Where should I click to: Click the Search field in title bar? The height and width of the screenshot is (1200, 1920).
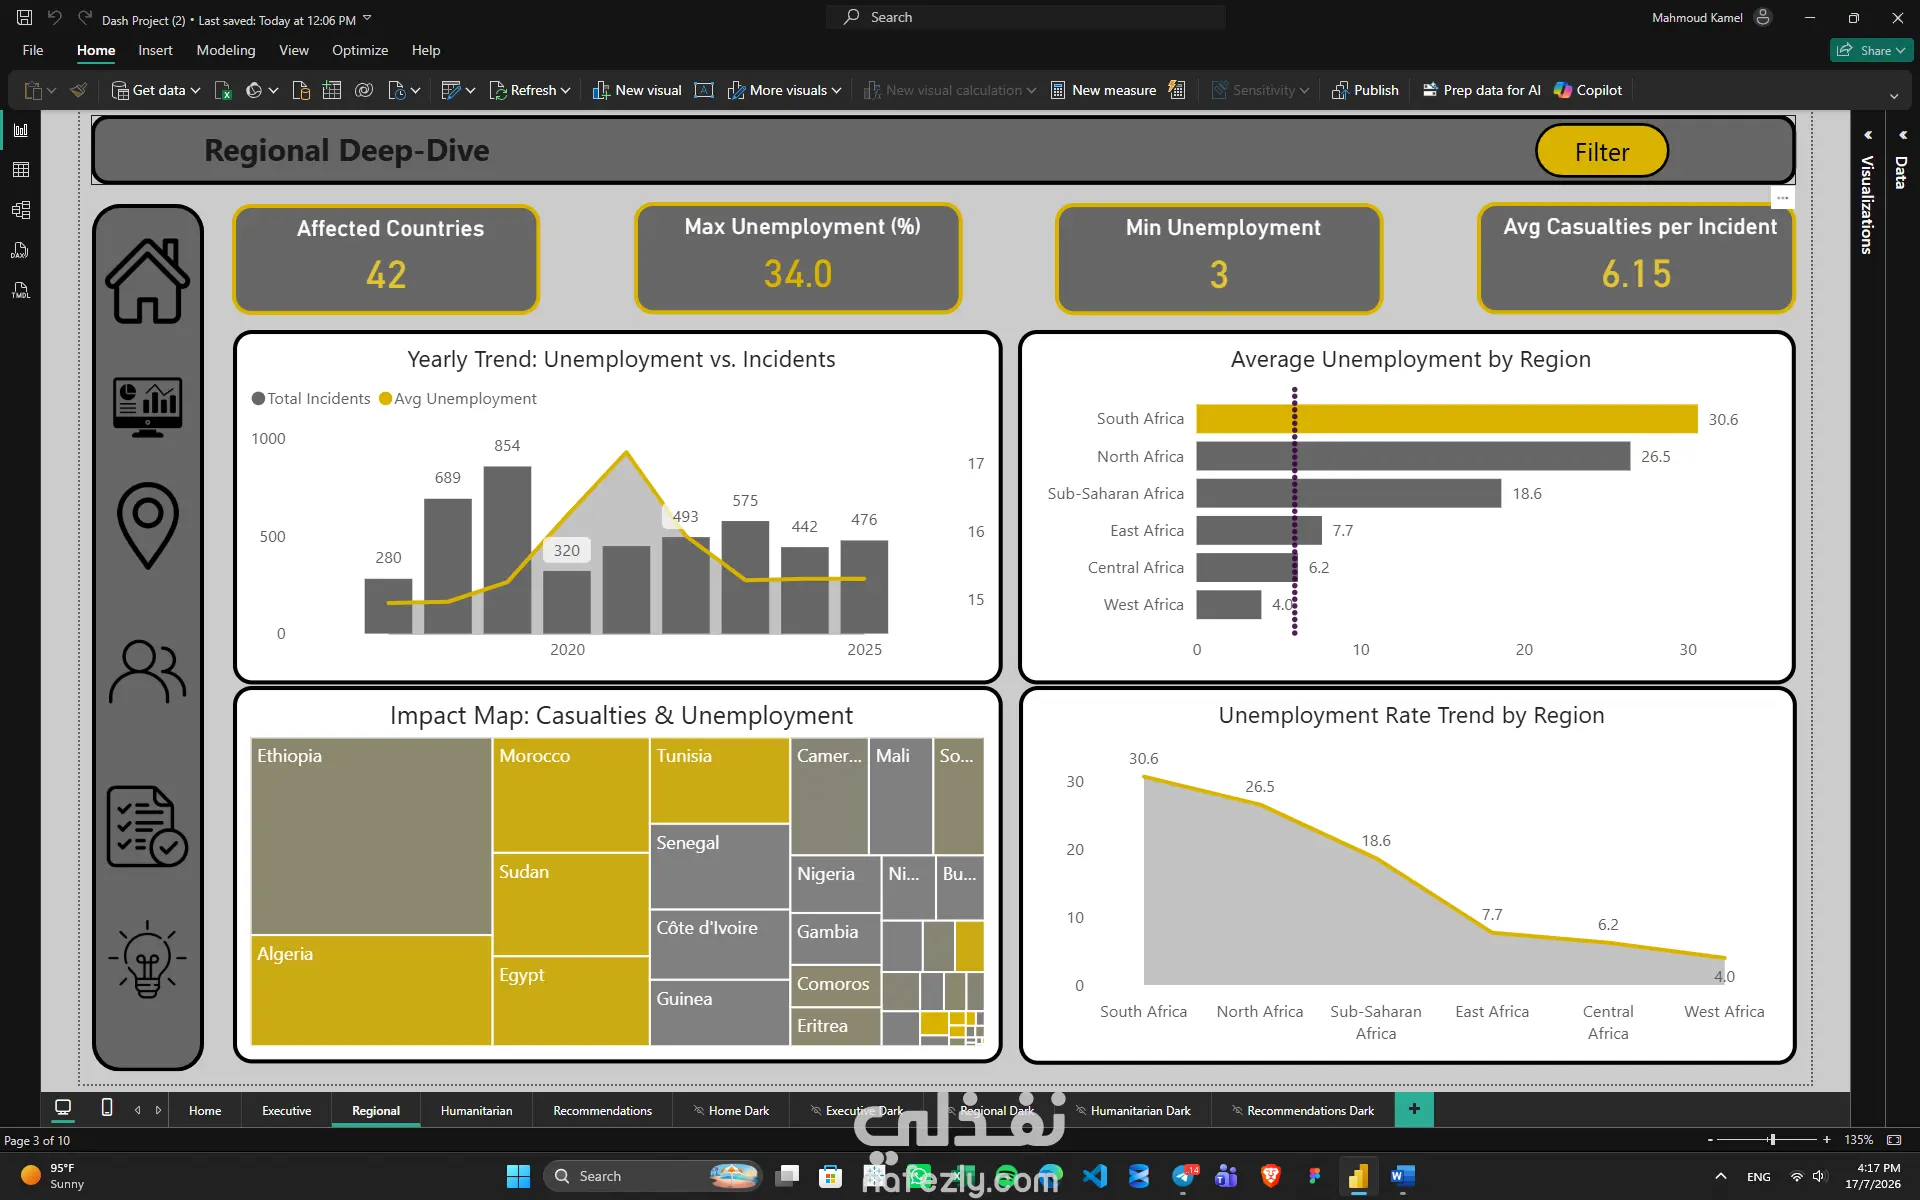click(x=1026, y=17)
